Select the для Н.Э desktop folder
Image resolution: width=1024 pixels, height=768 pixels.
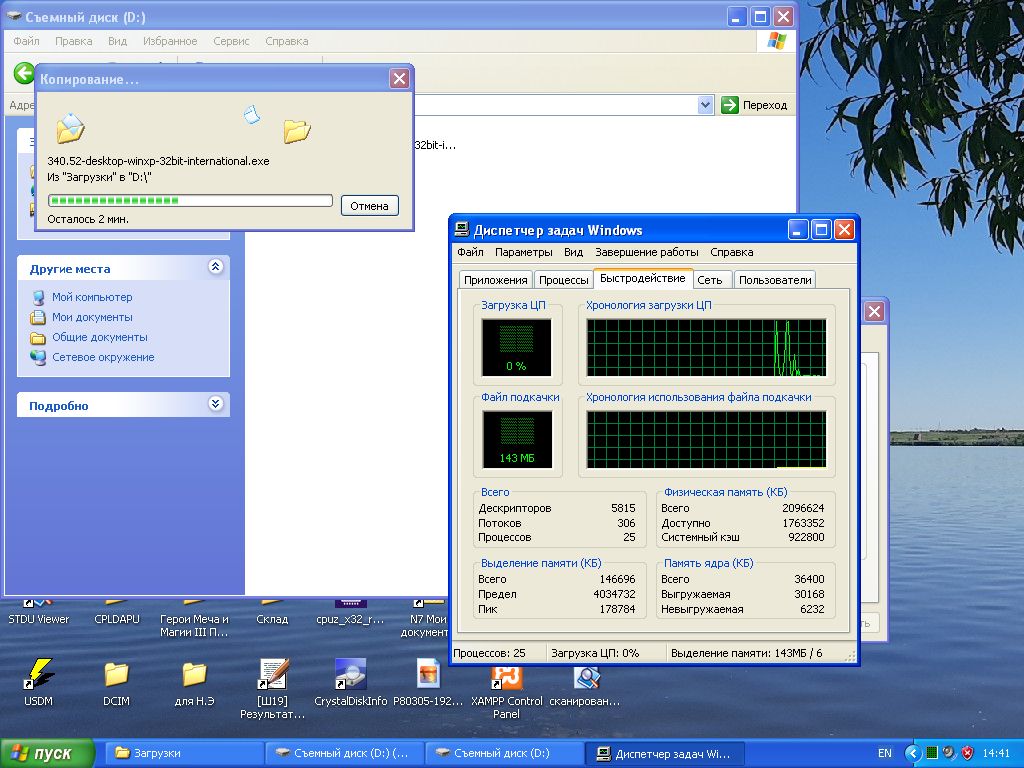194,675
